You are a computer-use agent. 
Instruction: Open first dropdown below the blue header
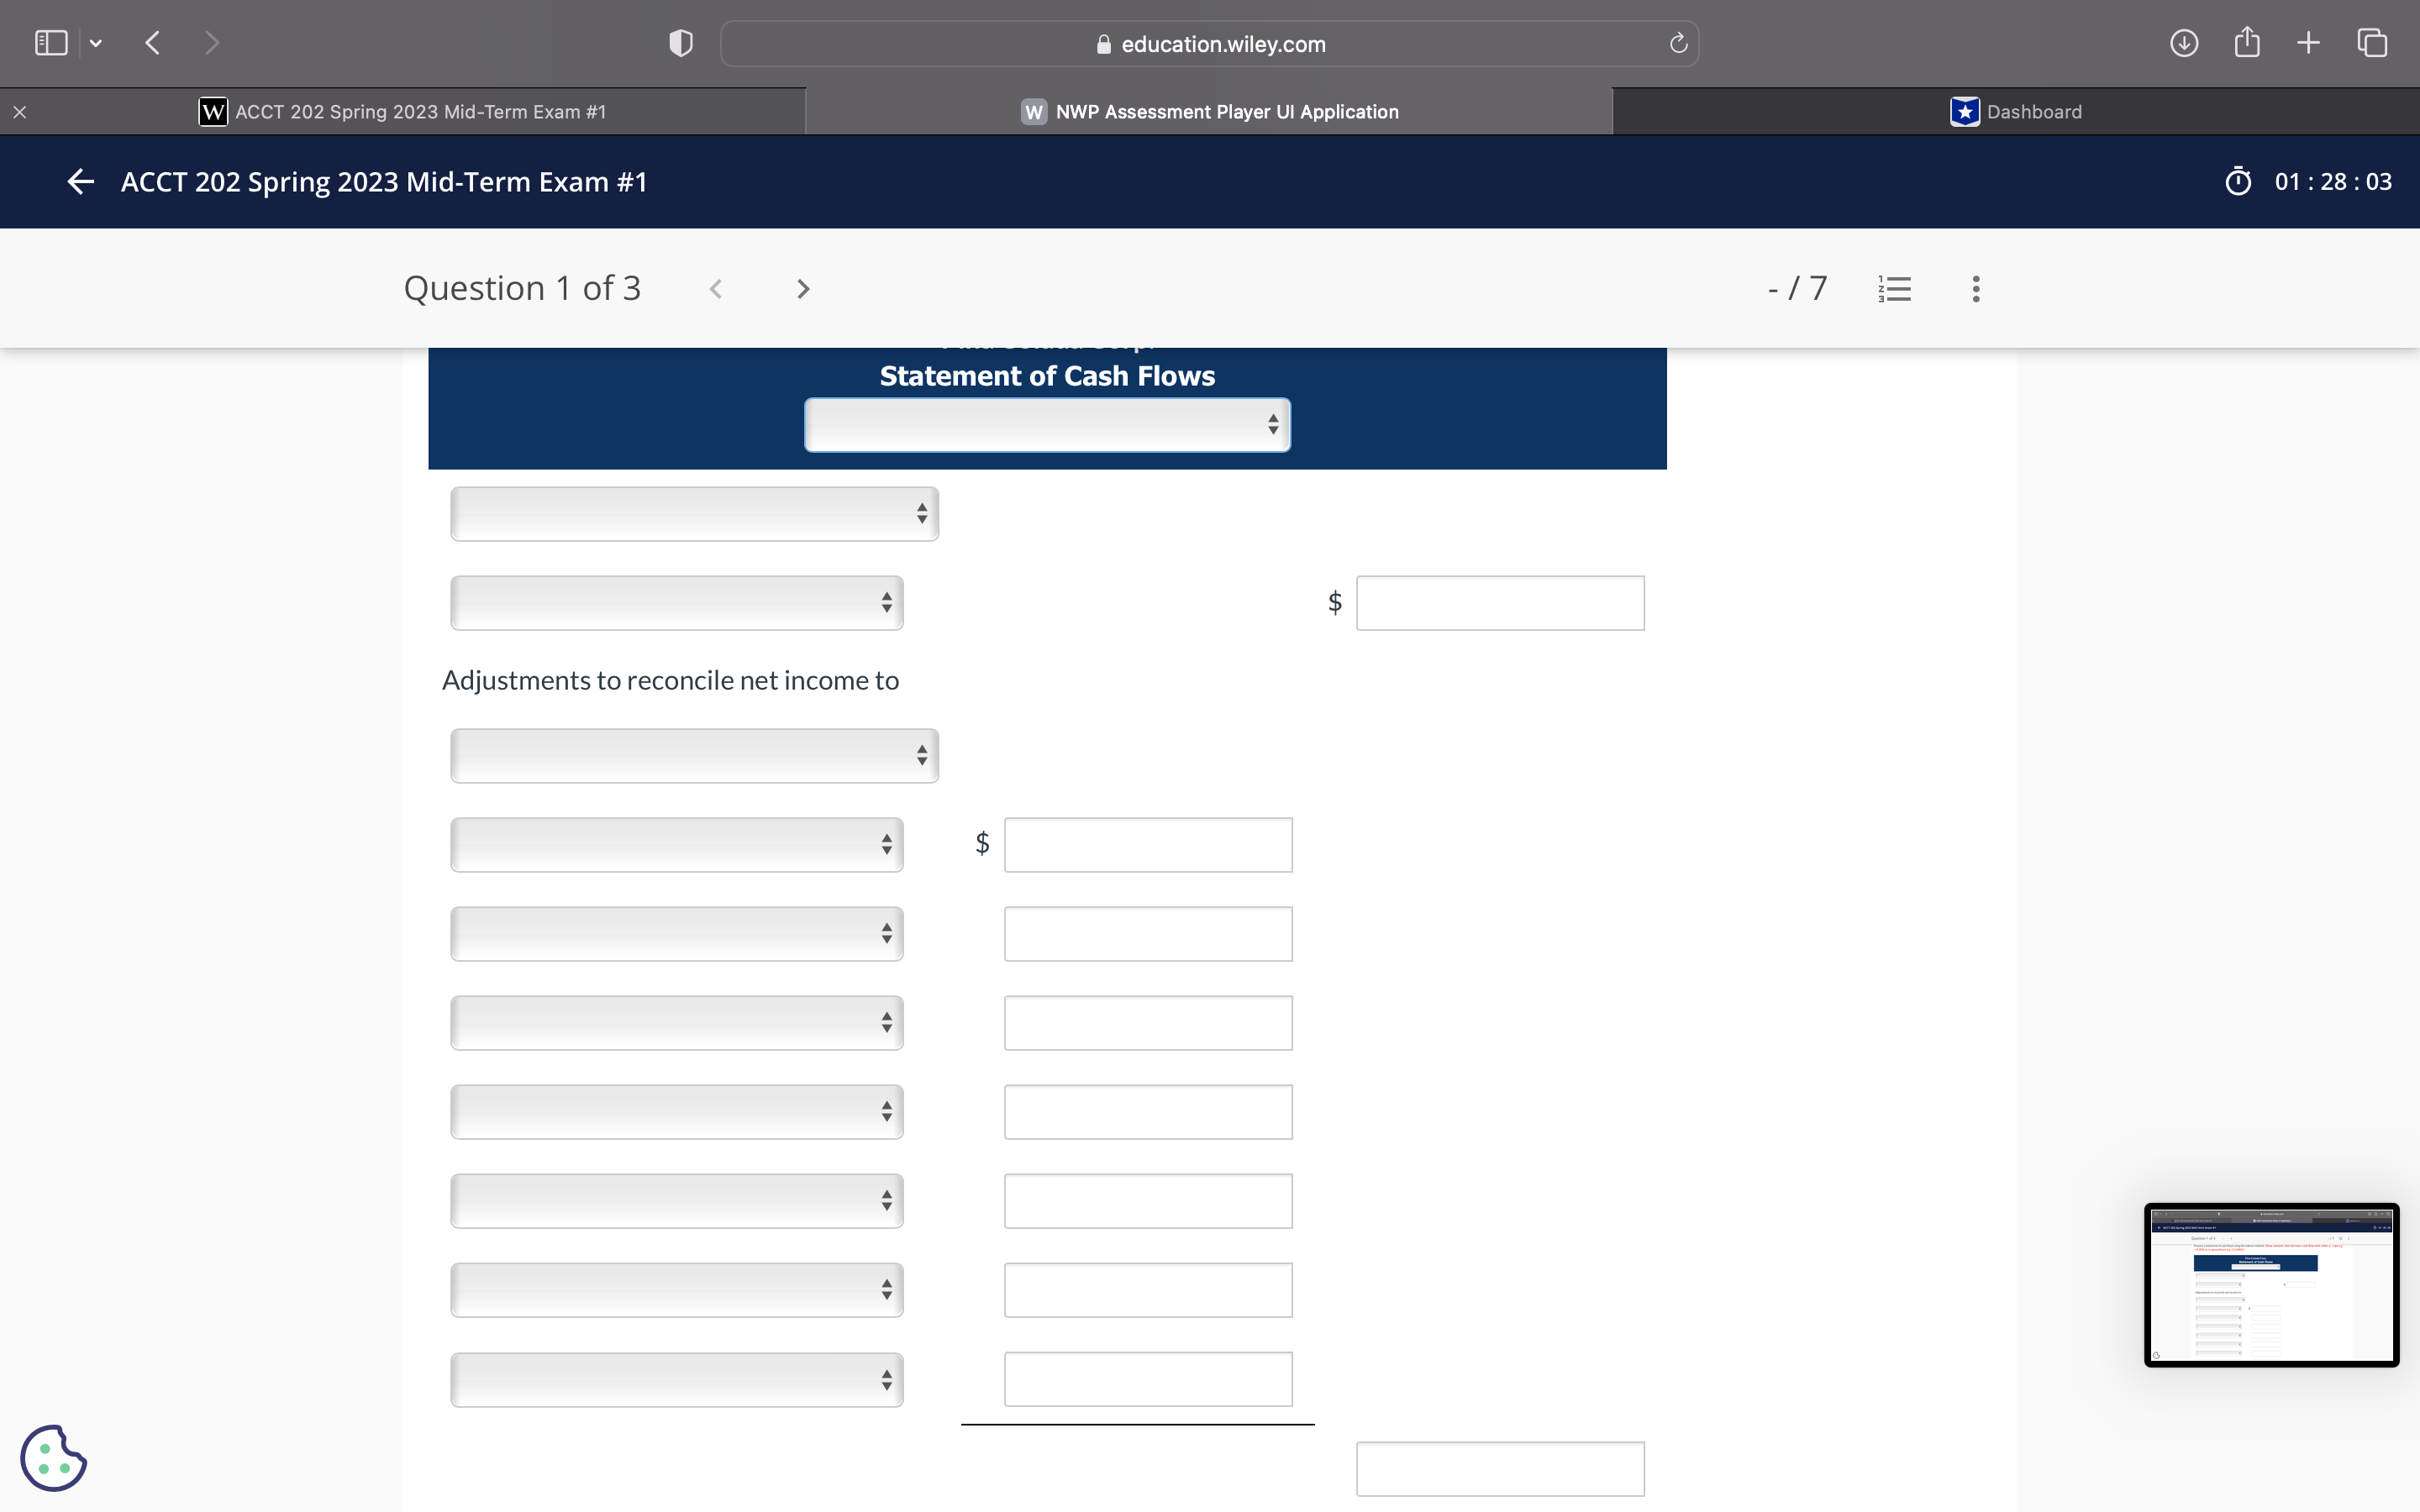[x=693, y=514]
